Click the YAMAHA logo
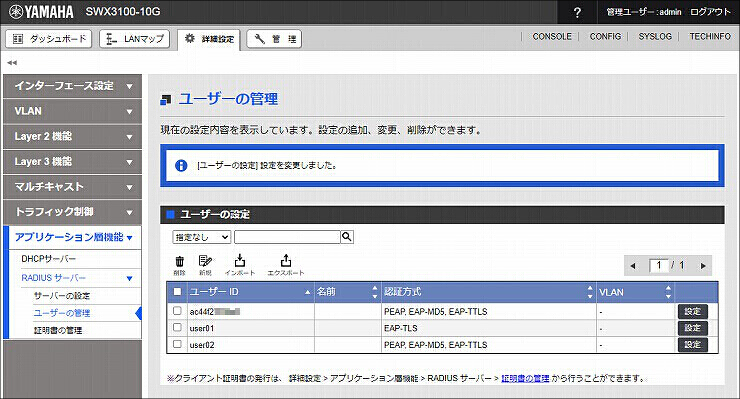Viewport: 740px width, 399px height. (x=41, y=12)
